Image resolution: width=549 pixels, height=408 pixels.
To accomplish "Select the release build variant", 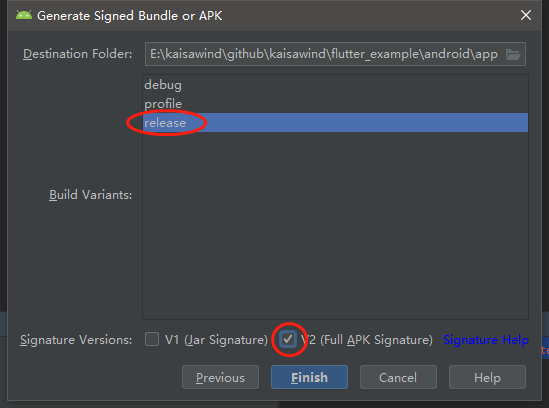I will 335,123.
